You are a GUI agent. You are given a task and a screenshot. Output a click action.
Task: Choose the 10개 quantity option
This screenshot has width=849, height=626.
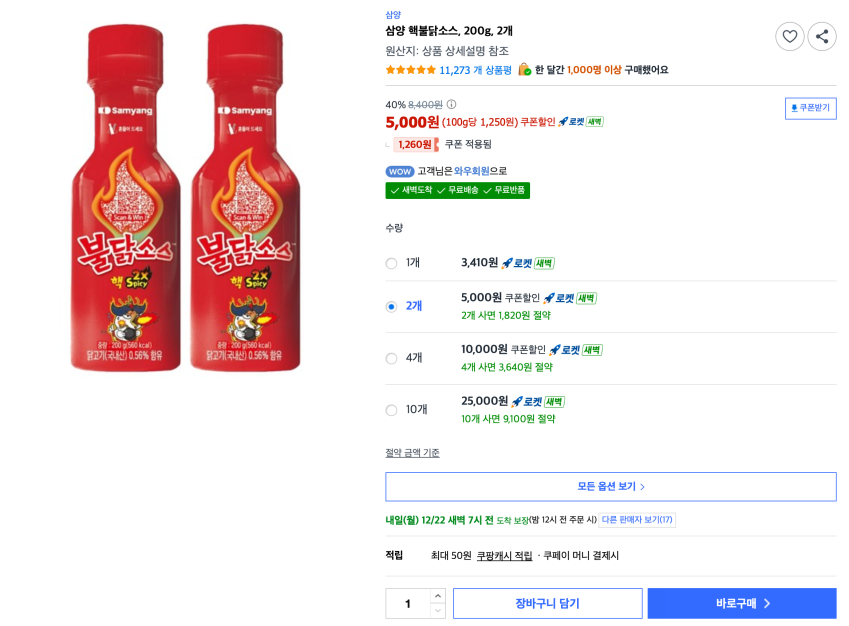pyautogui.click(x=391, y=410)
